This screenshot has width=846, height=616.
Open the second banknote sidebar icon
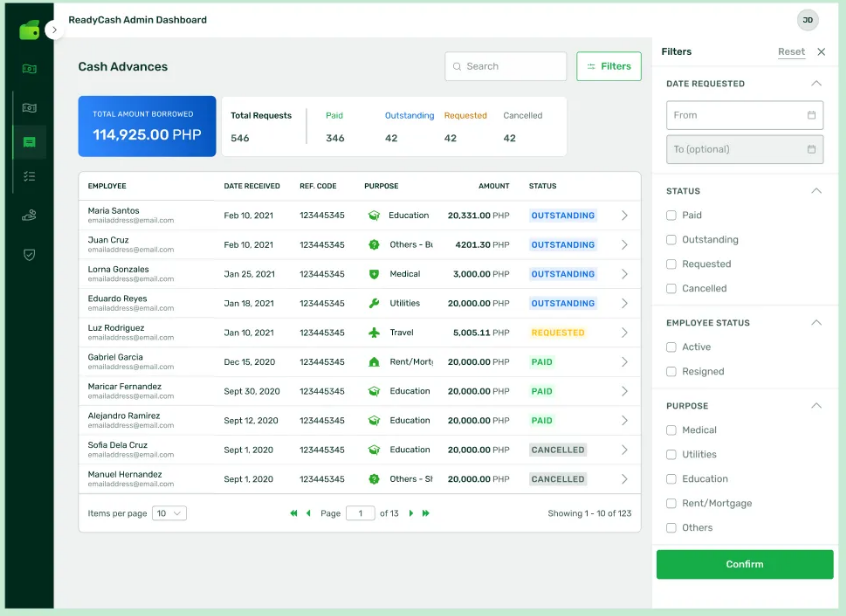click(29, 108)
